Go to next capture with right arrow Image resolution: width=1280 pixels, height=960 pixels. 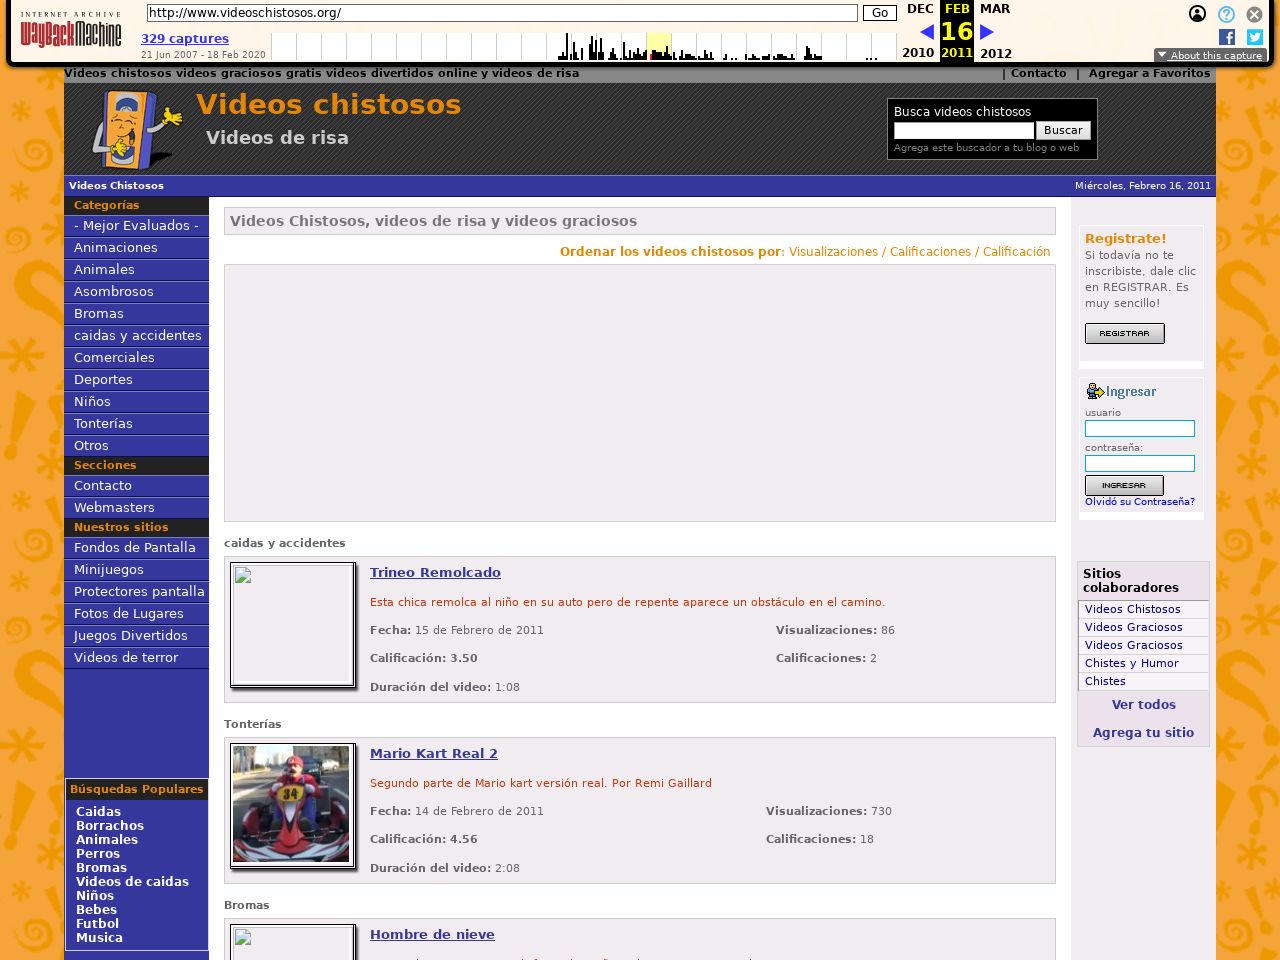[987, 32]
